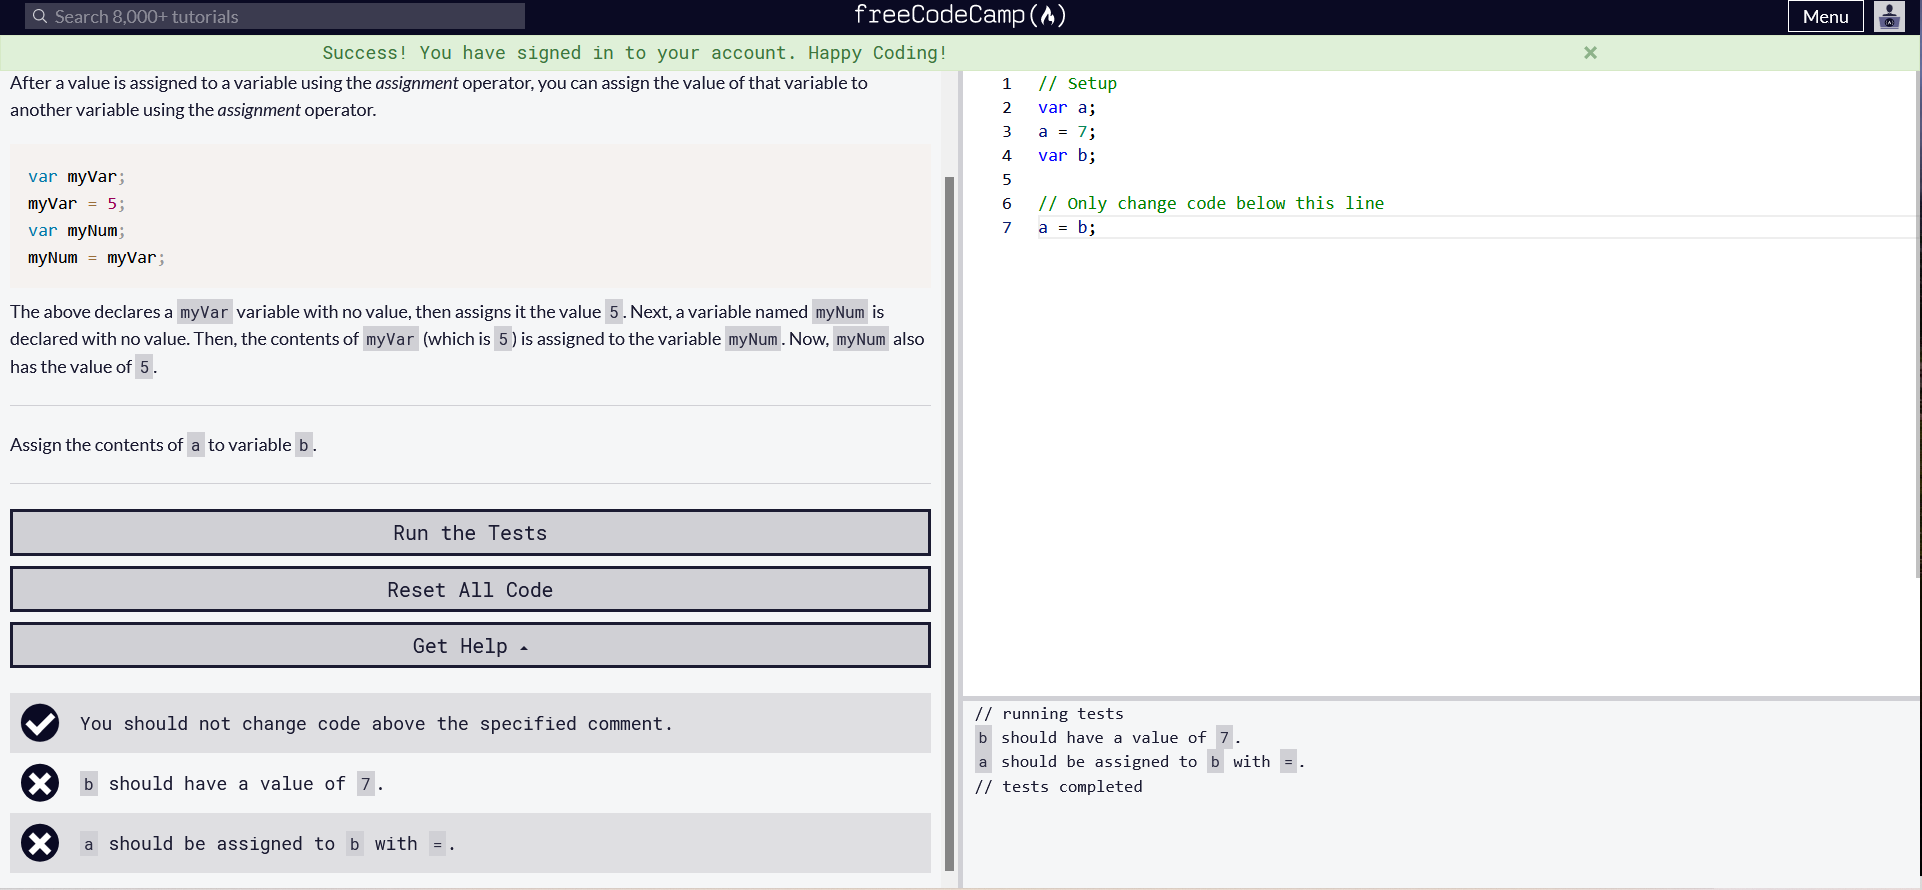This screenshot has width=1922, height=890.
Task: Place cursor on editor line 'a = b;'
Action: click(1067, 228)
